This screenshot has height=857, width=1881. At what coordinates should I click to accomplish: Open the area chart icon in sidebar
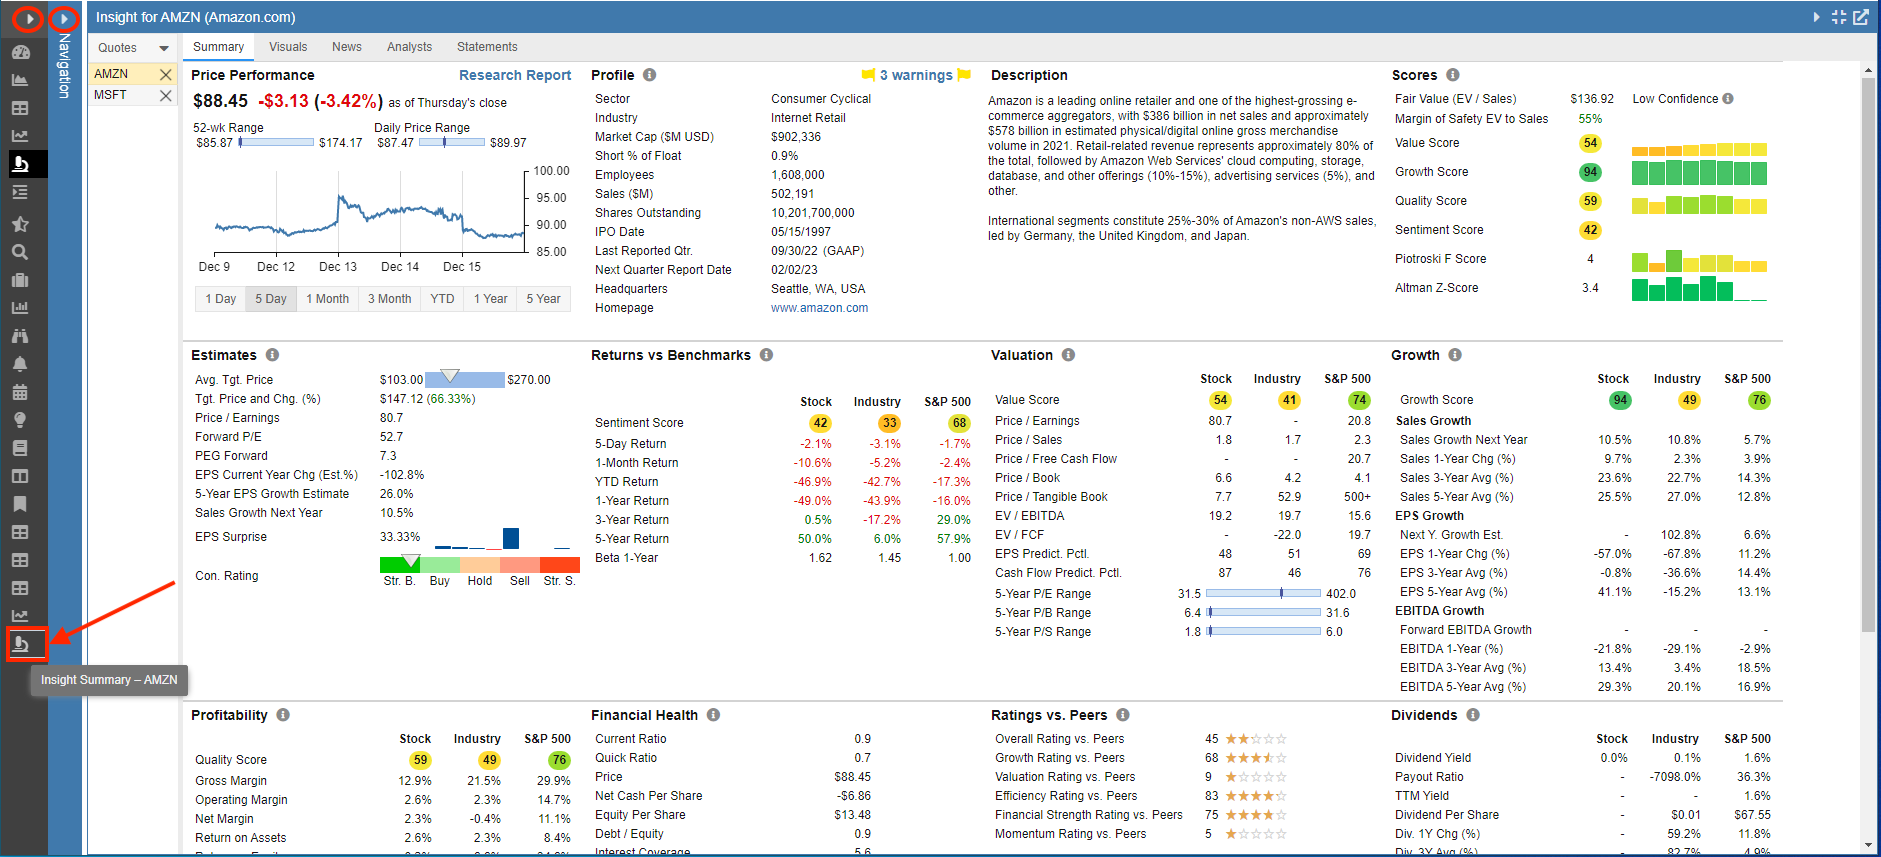(x=20, y=80)
